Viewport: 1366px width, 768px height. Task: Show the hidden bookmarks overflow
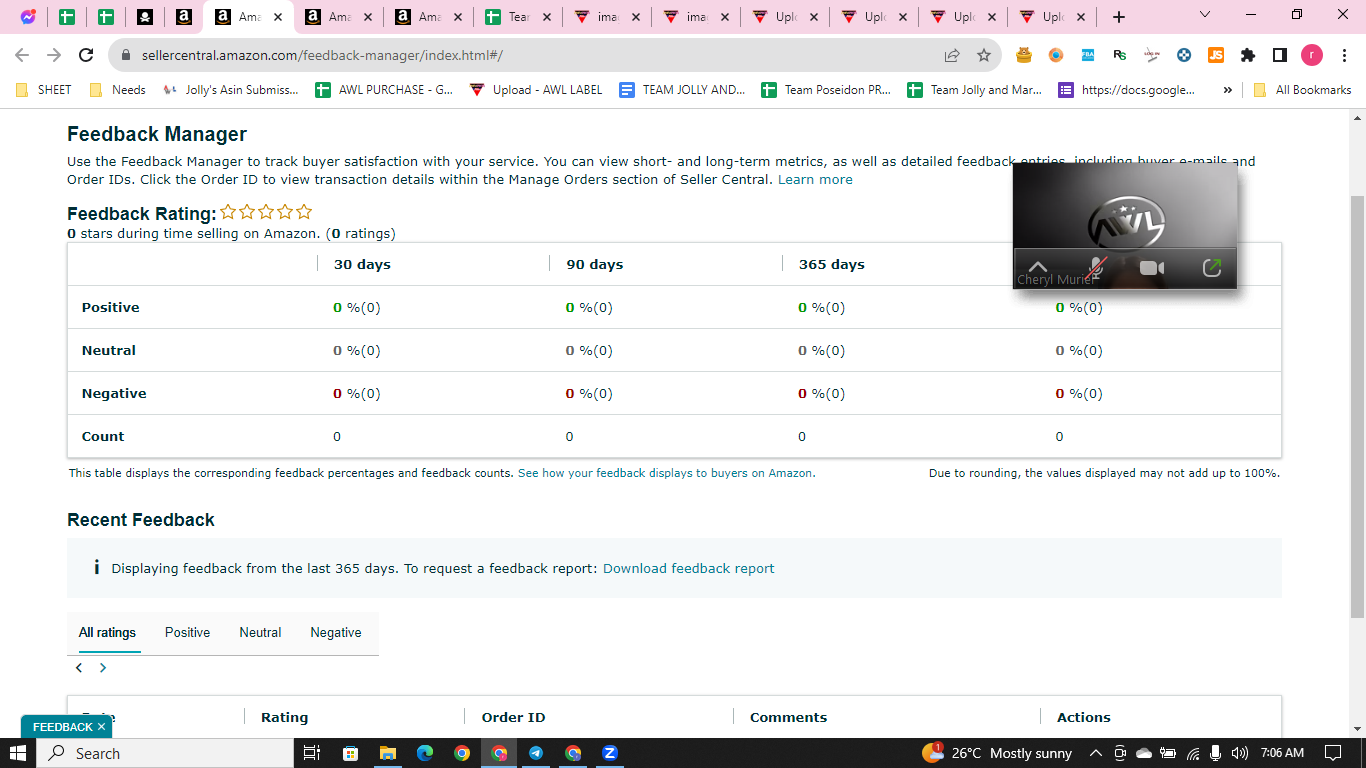1228,90
